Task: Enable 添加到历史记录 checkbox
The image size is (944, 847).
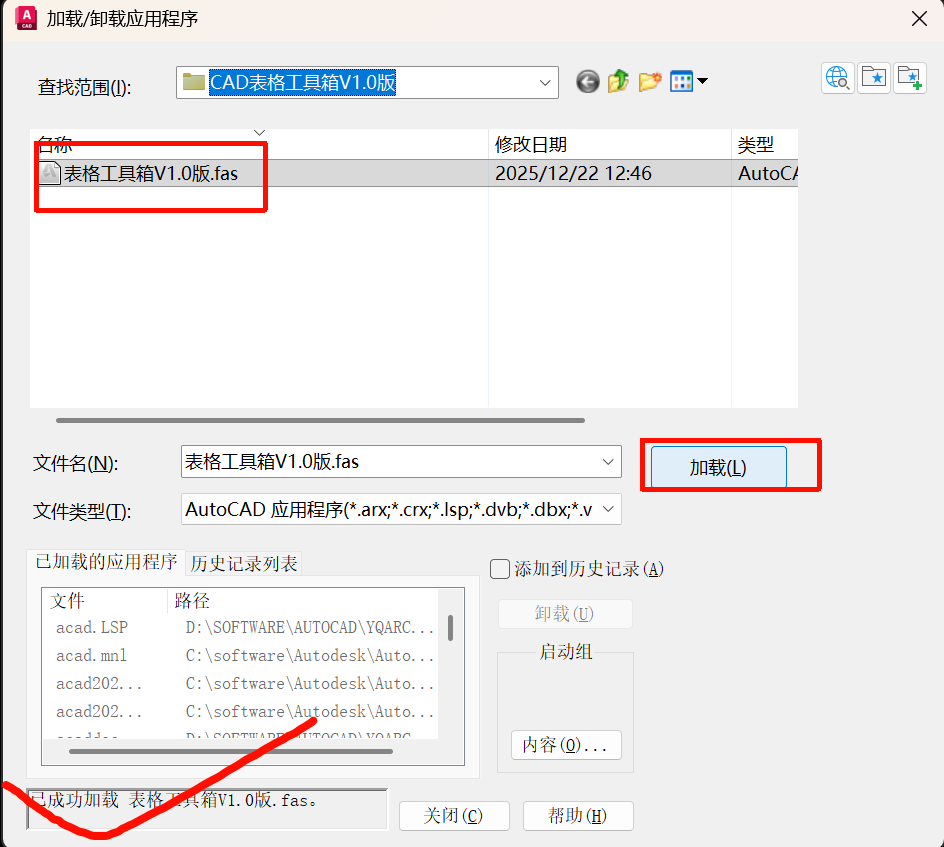Action: (500, 569)
